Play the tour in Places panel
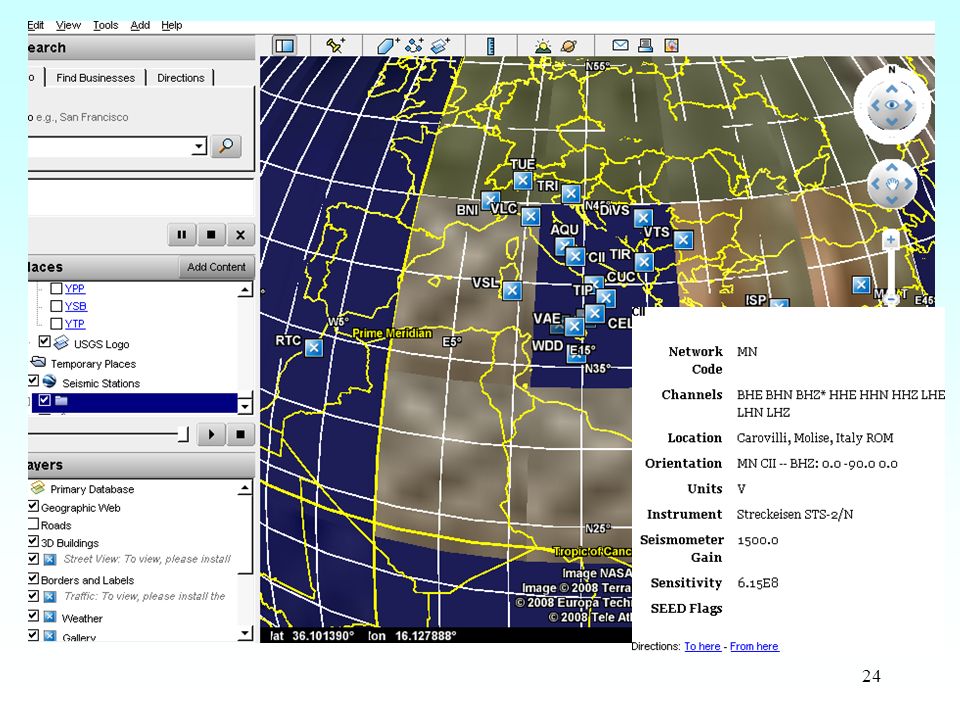 click(211, 434)
